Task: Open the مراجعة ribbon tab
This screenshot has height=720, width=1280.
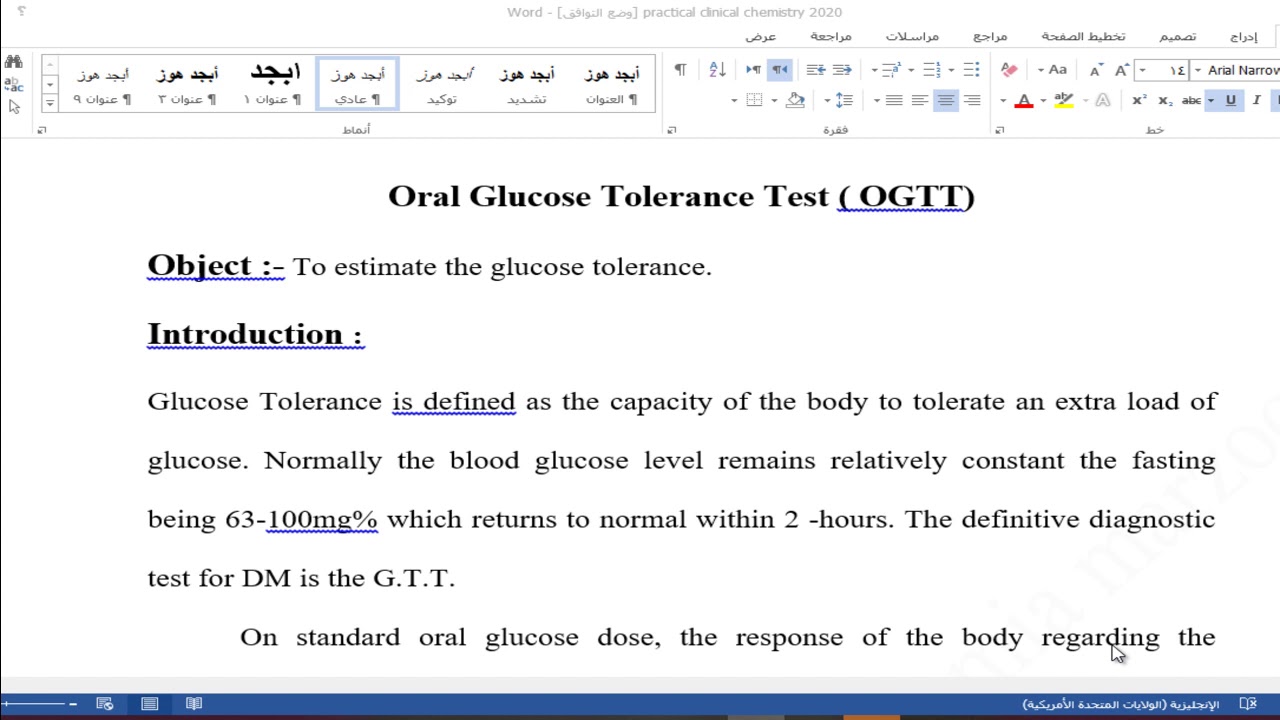Action: click(x=831, y=36)
